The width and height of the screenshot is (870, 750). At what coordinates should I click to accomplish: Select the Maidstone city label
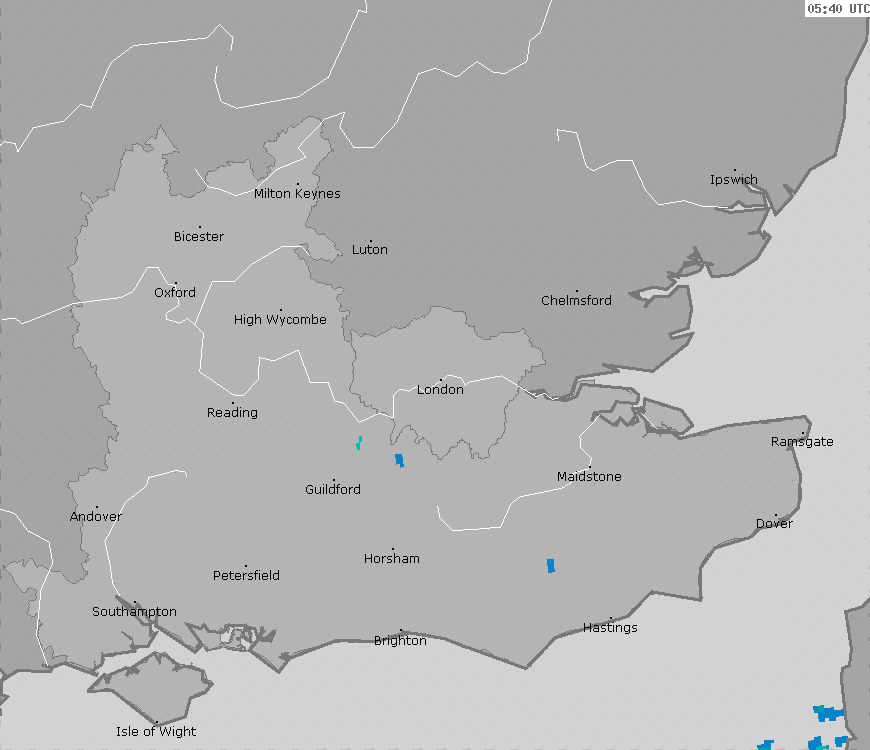(589, 477)
